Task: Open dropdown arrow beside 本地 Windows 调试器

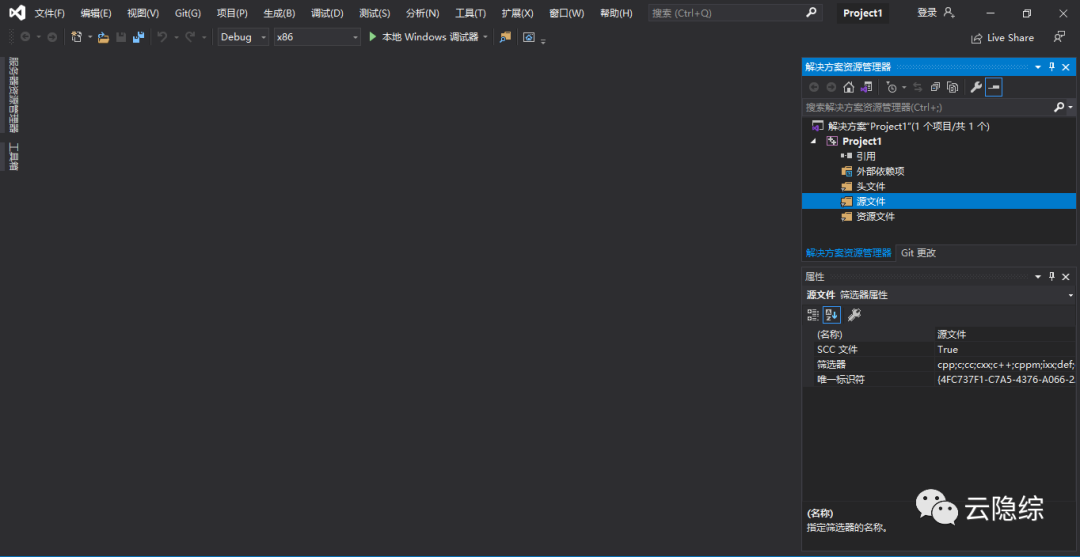Action: (486, 37)
